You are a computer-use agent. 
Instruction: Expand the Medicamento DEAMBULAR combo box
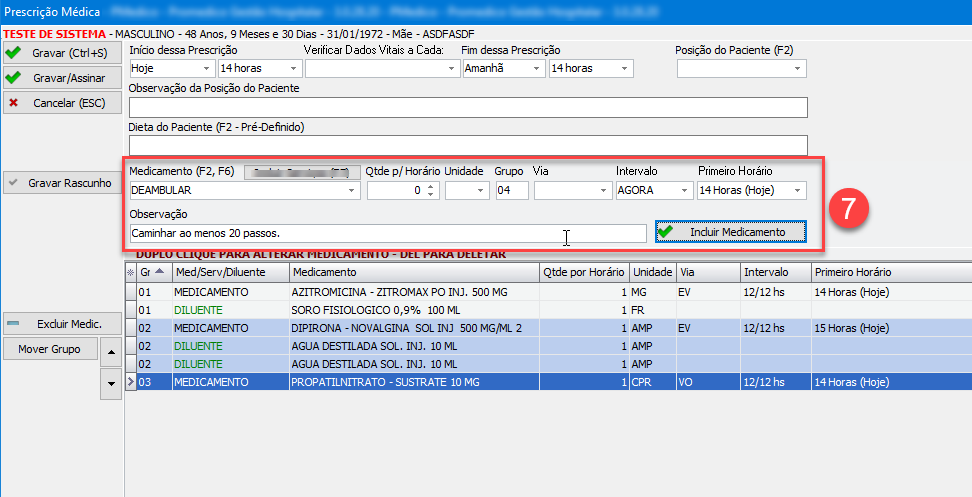pos(351,190)
